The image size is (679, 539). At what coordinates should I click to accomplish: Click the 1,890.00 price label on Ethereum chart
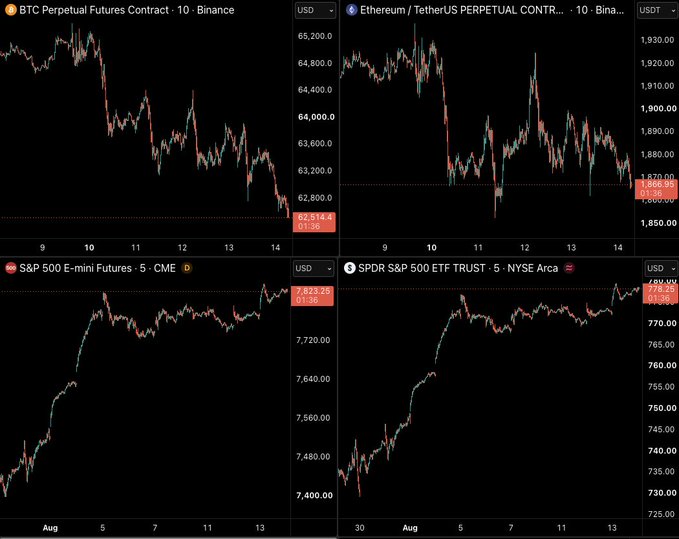point(657,131)
